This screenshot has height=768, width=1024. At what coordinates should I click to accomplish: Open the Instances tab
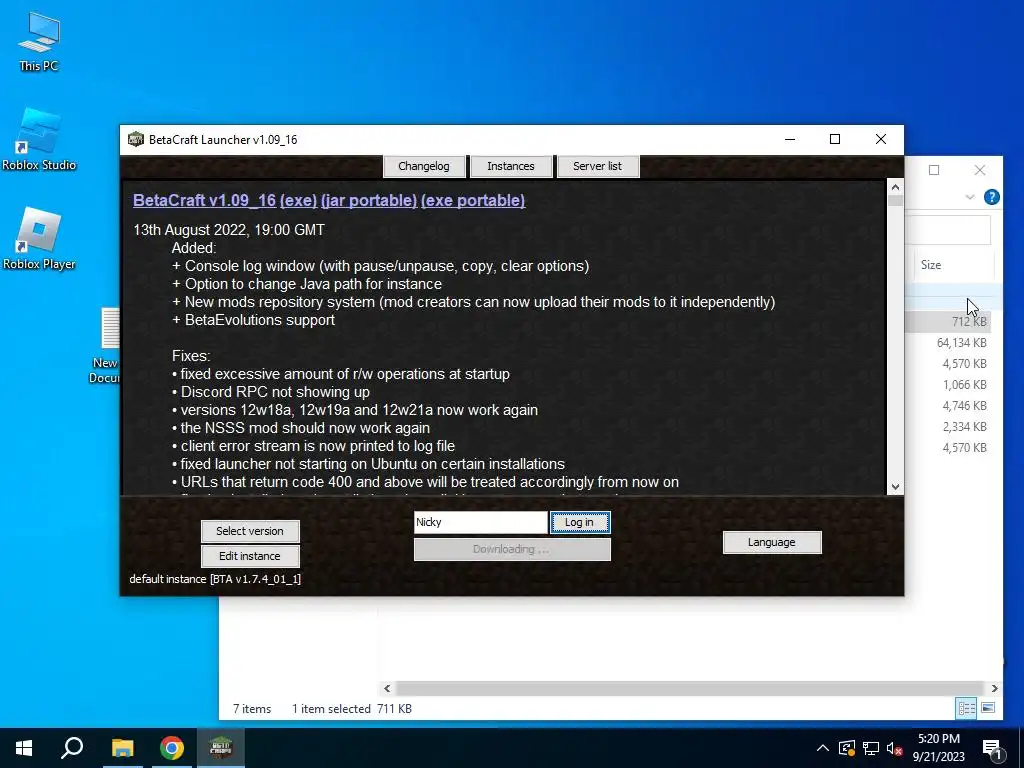pos(511,166)
